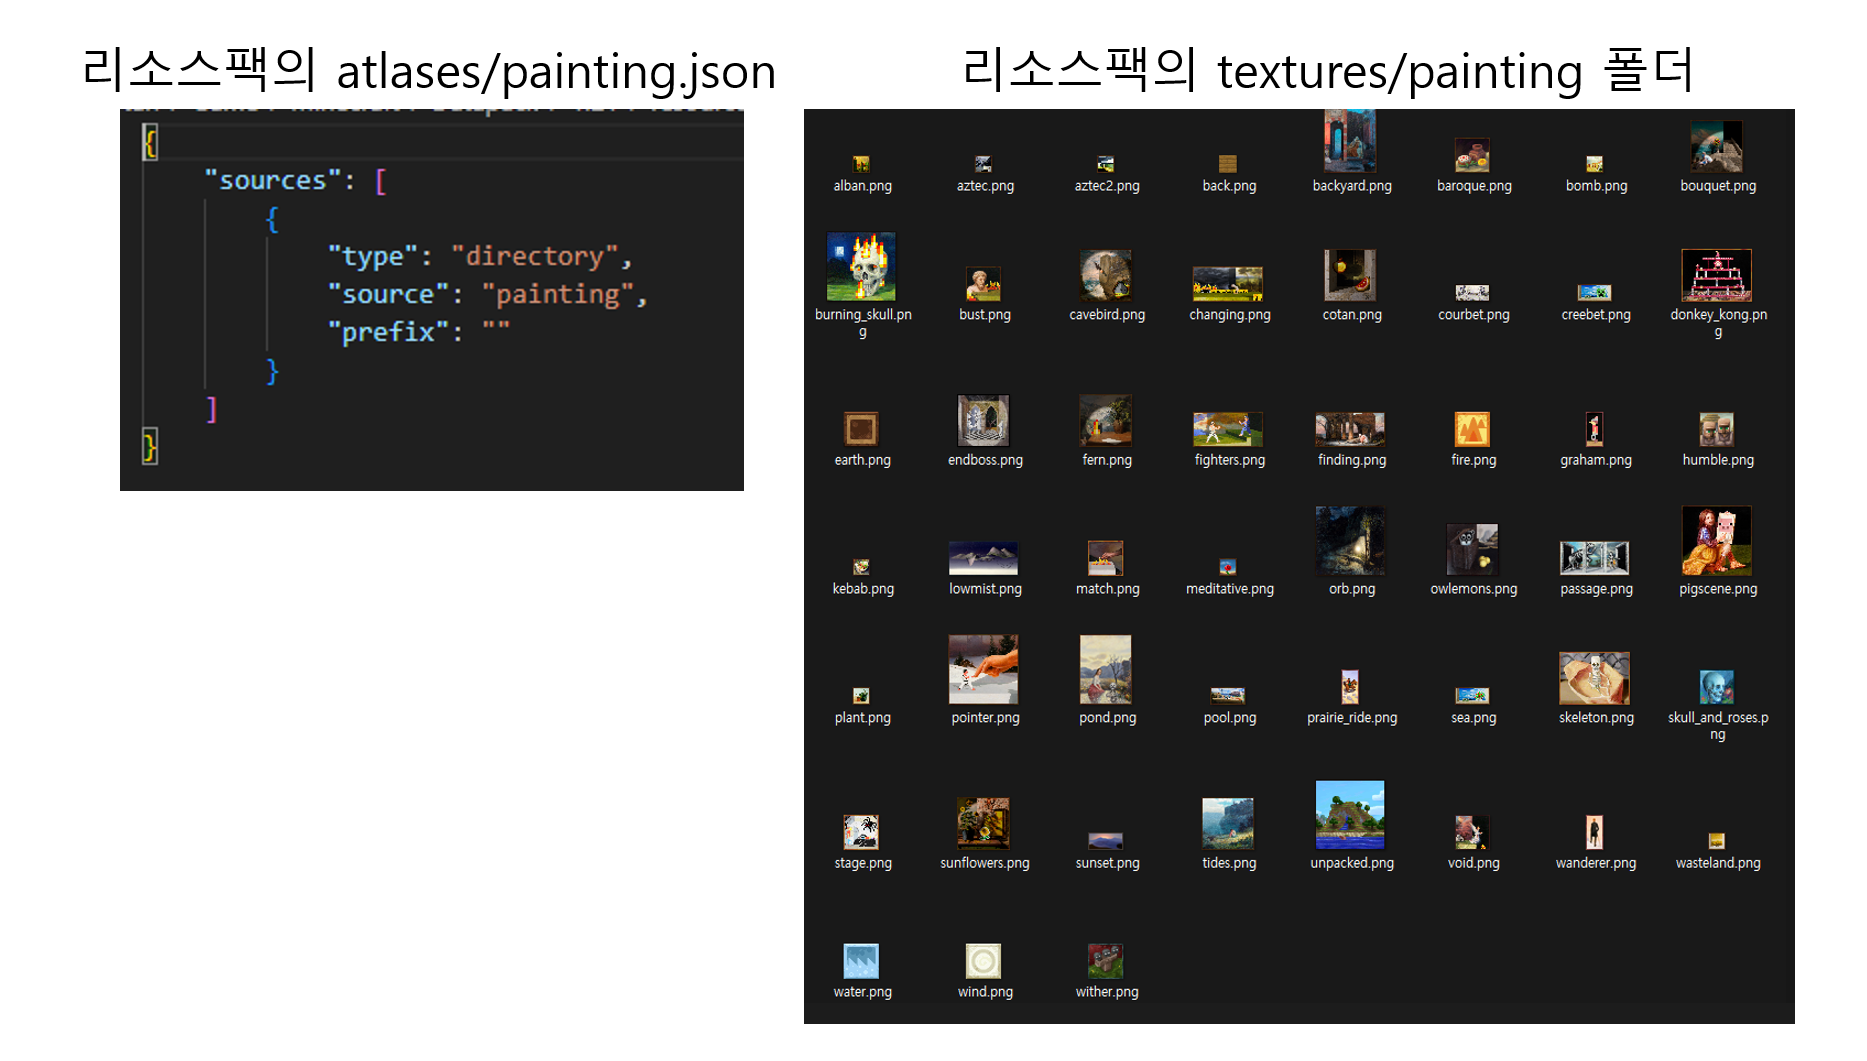Select the stage.png file
This screenshot has height=1061, width=1867.
[x=861, y=832]
